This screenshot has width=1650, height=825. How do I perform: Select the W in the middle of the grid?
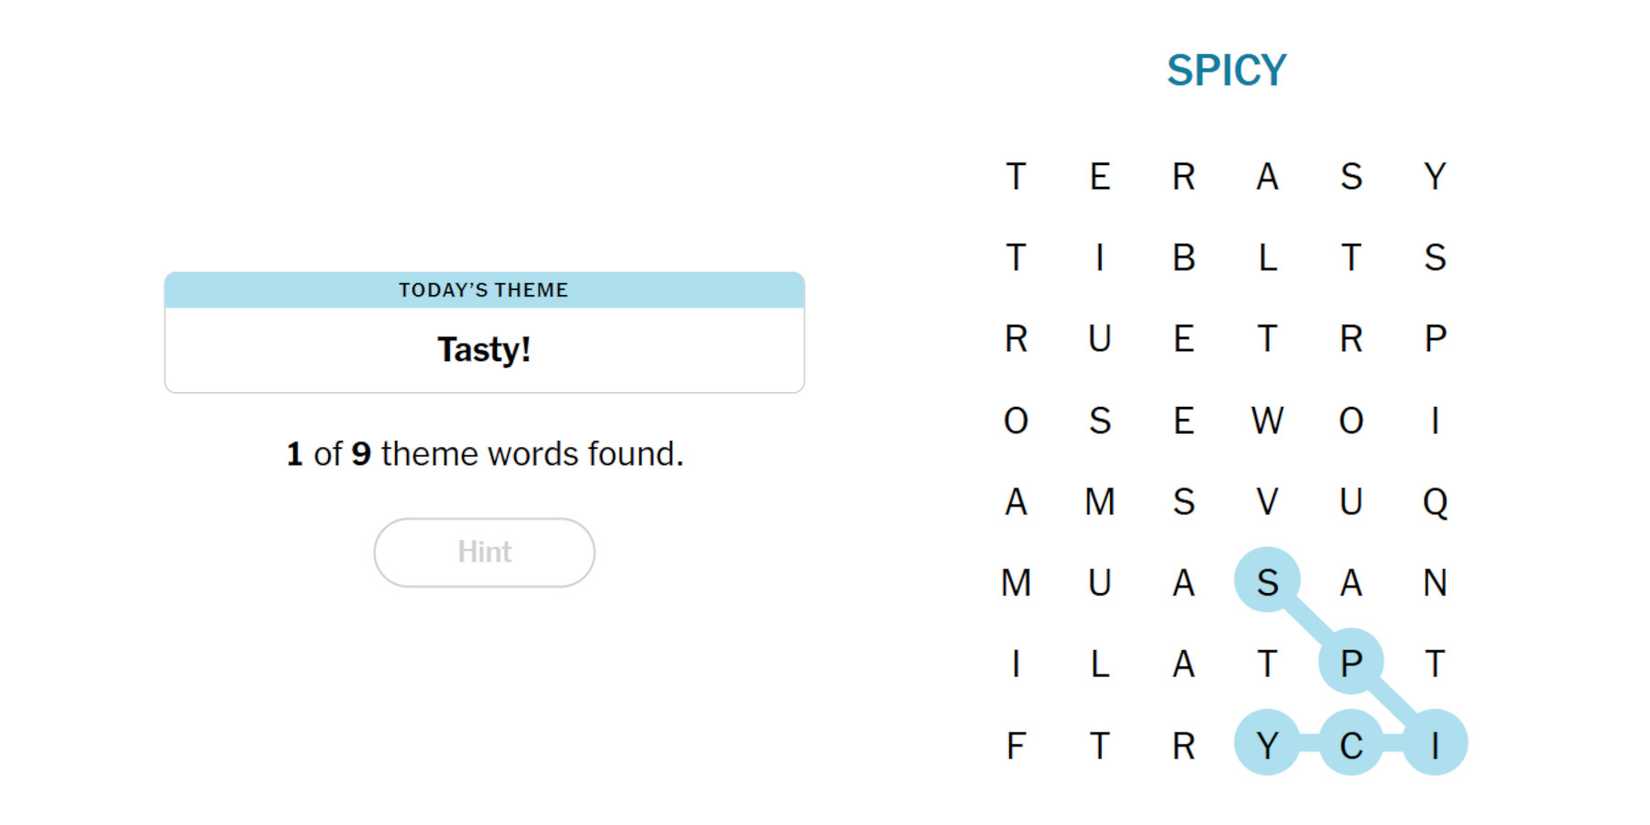click(1267, 421)
